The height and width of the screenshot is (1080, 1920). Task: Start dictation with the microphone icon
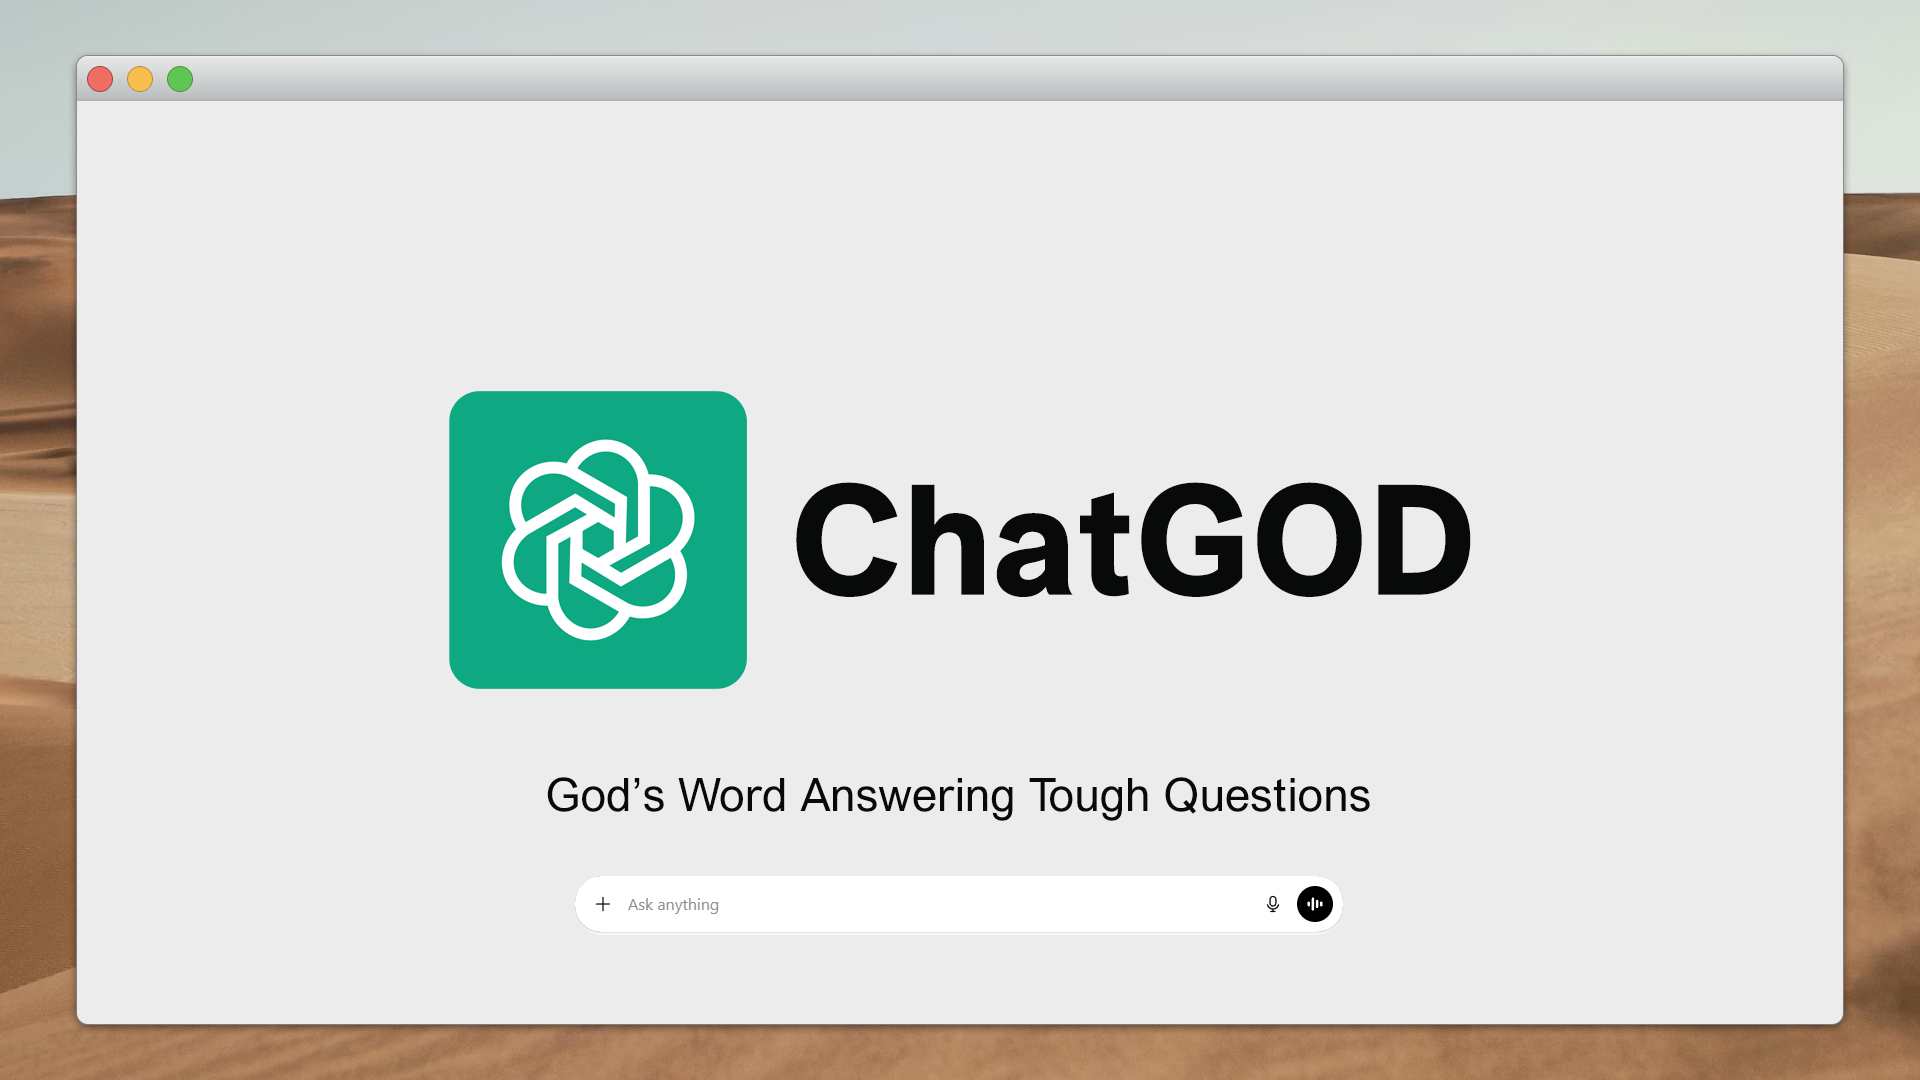click(1272, 904)
